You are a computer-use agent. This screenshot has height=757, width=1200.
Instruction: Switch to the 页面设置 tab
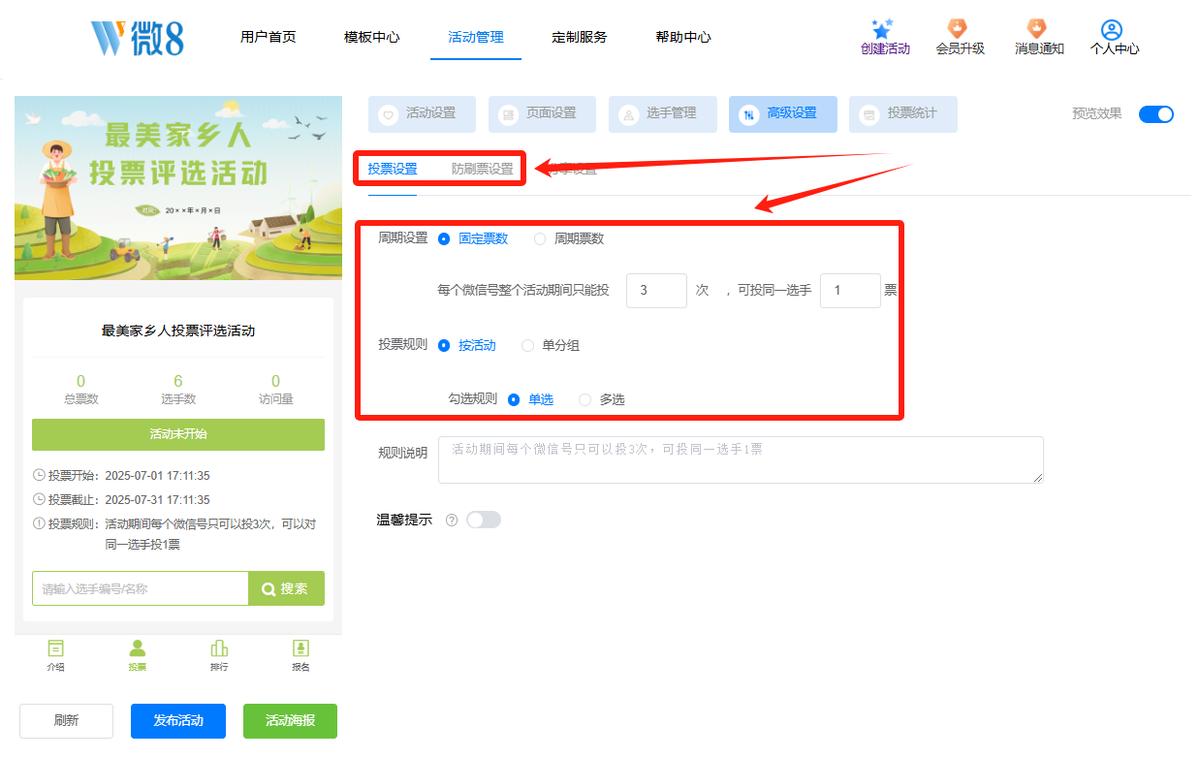click(542, 114)
